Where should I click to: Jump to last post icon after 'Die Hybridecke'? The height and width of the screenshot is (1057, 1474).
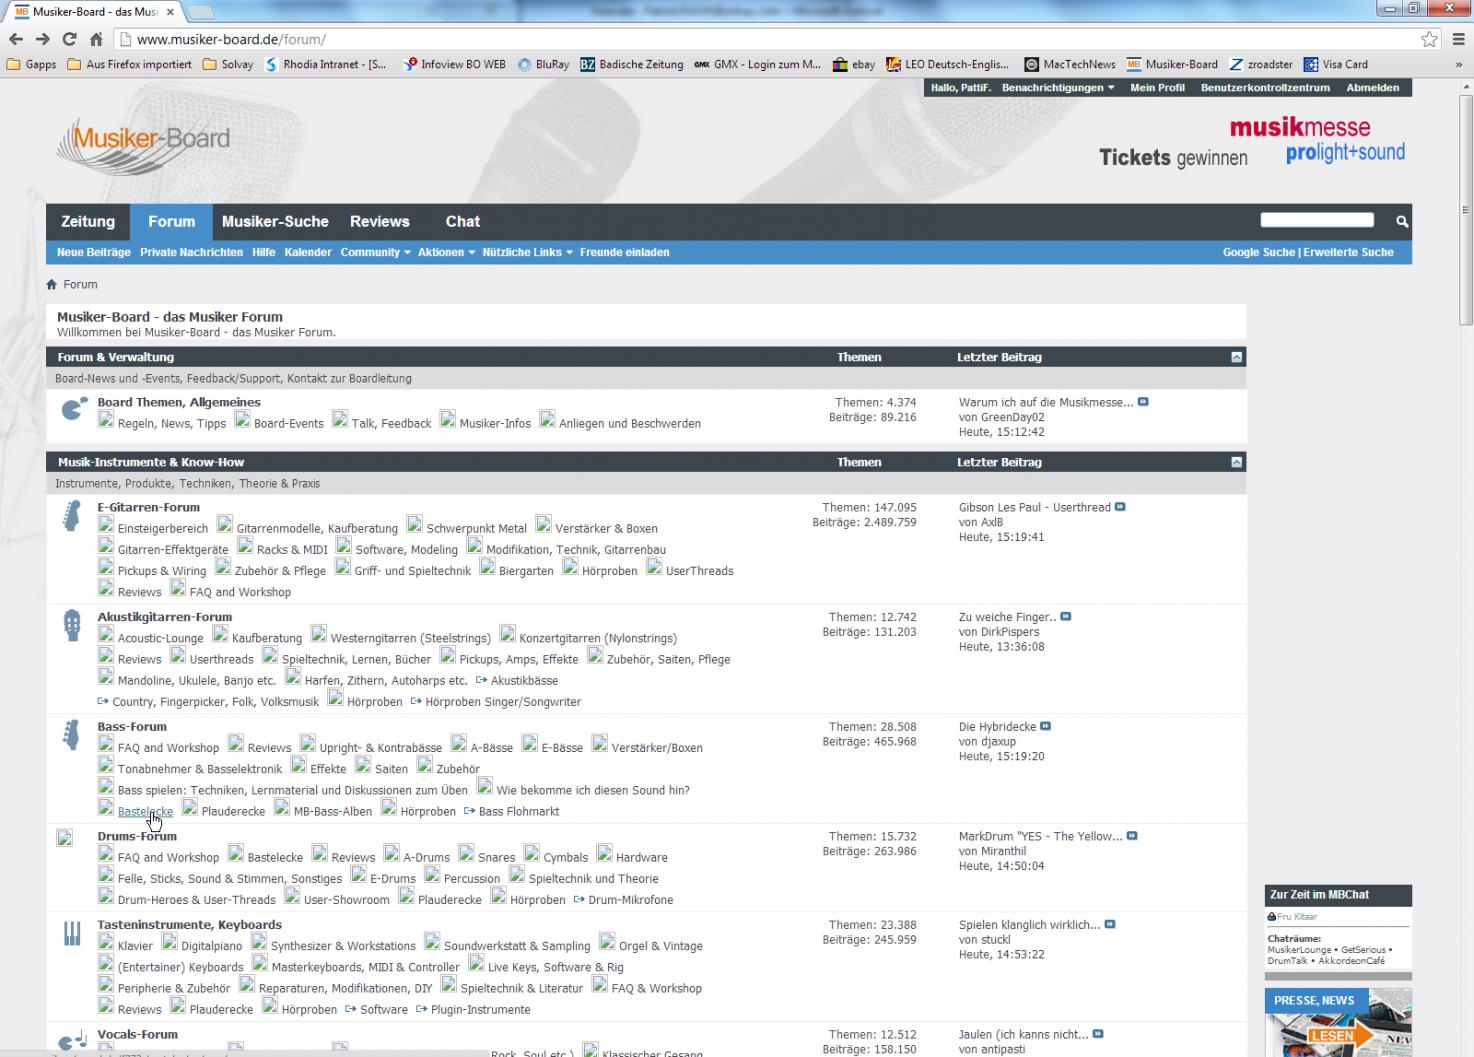pos(1046,726)
